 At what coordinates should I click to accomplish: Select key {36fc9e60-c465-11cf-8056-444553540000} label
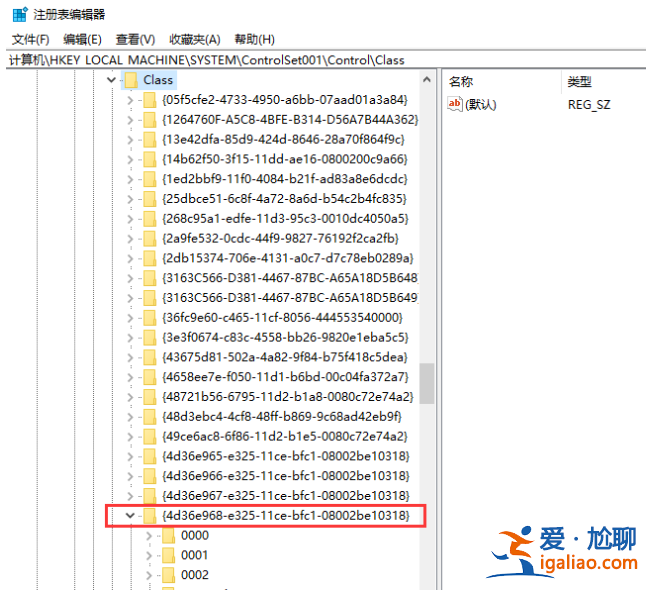point(283,318)
